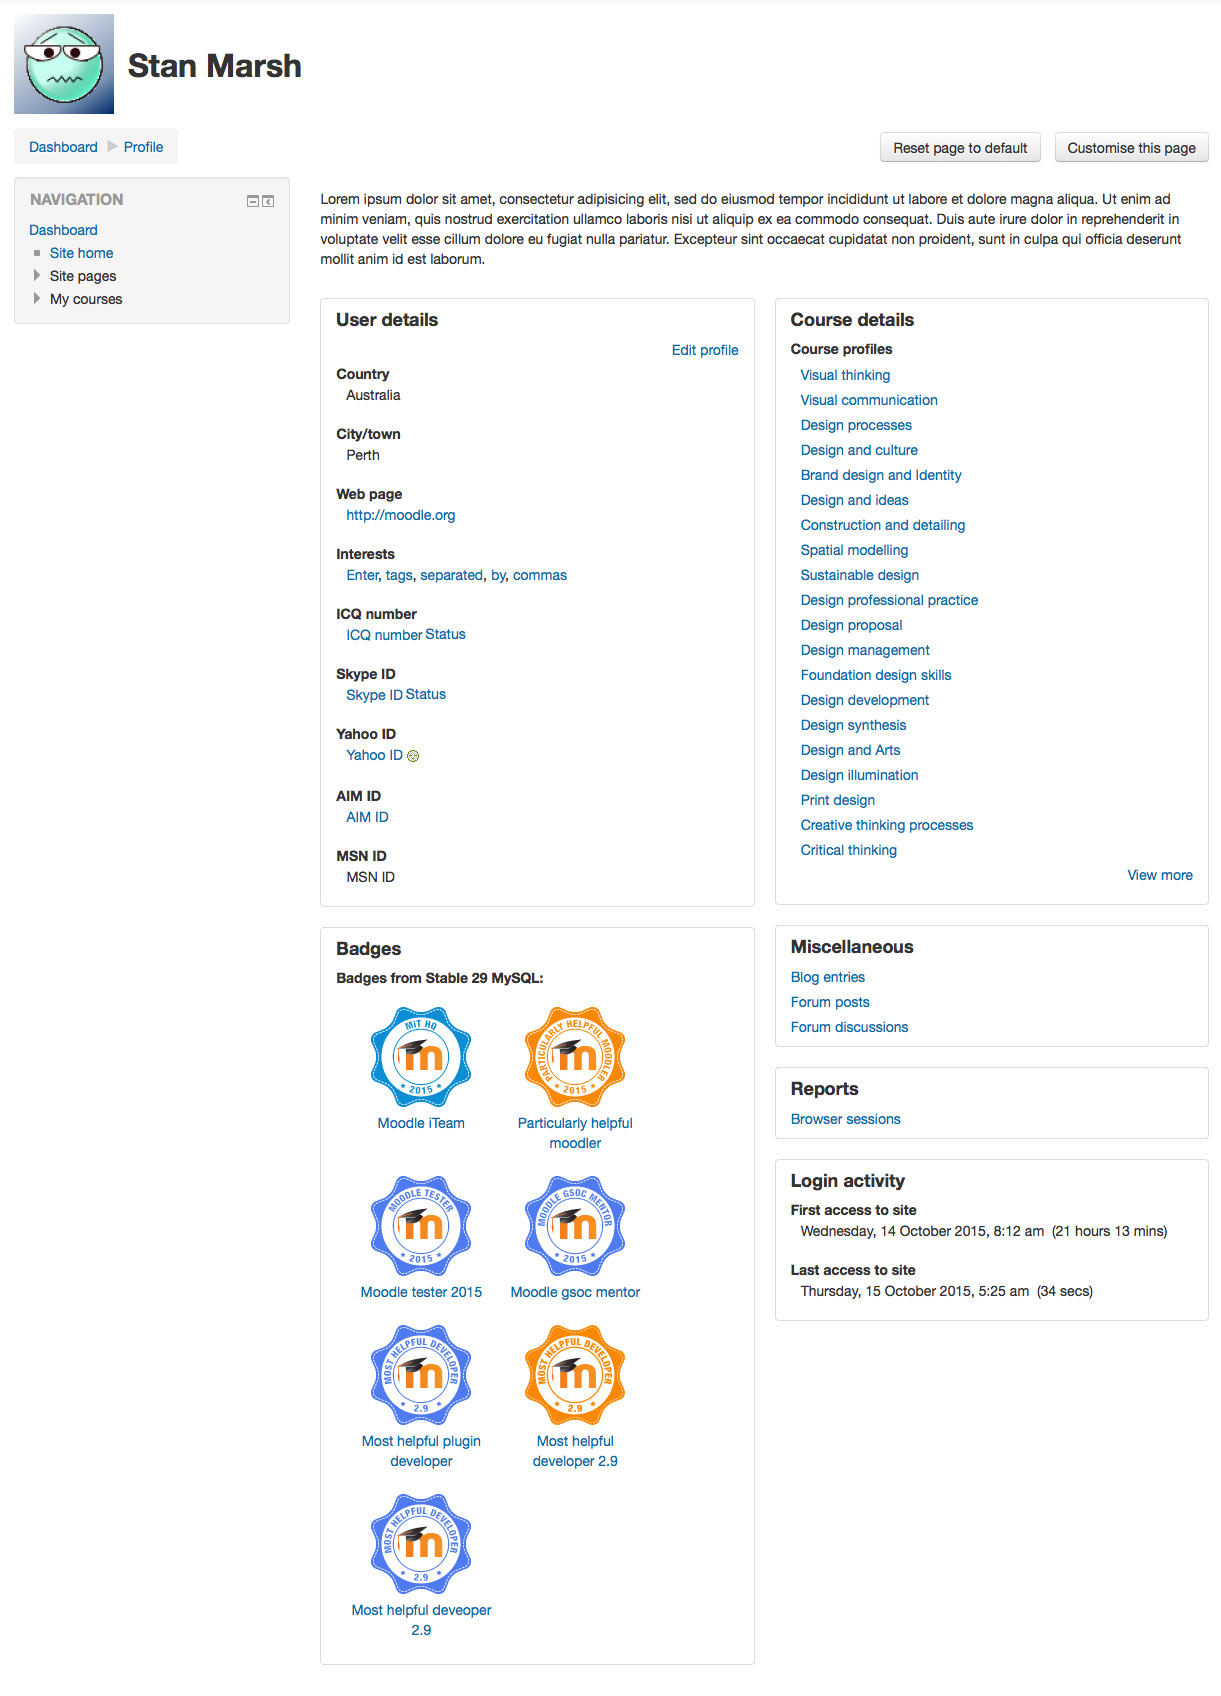Open the Design and ideas course profile

tap(854, 500)
